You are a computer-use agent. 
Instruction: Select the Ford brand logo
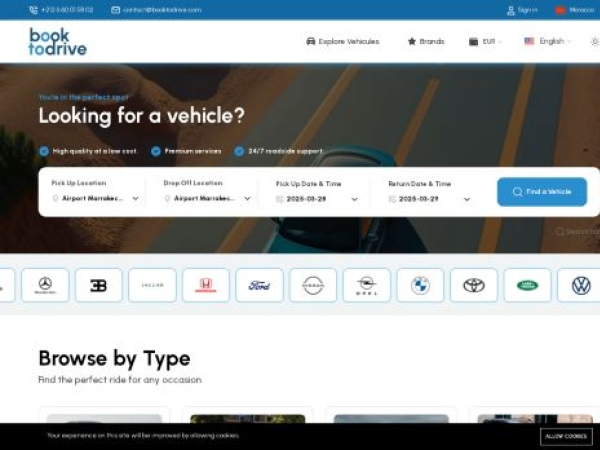tap(259, 285)
